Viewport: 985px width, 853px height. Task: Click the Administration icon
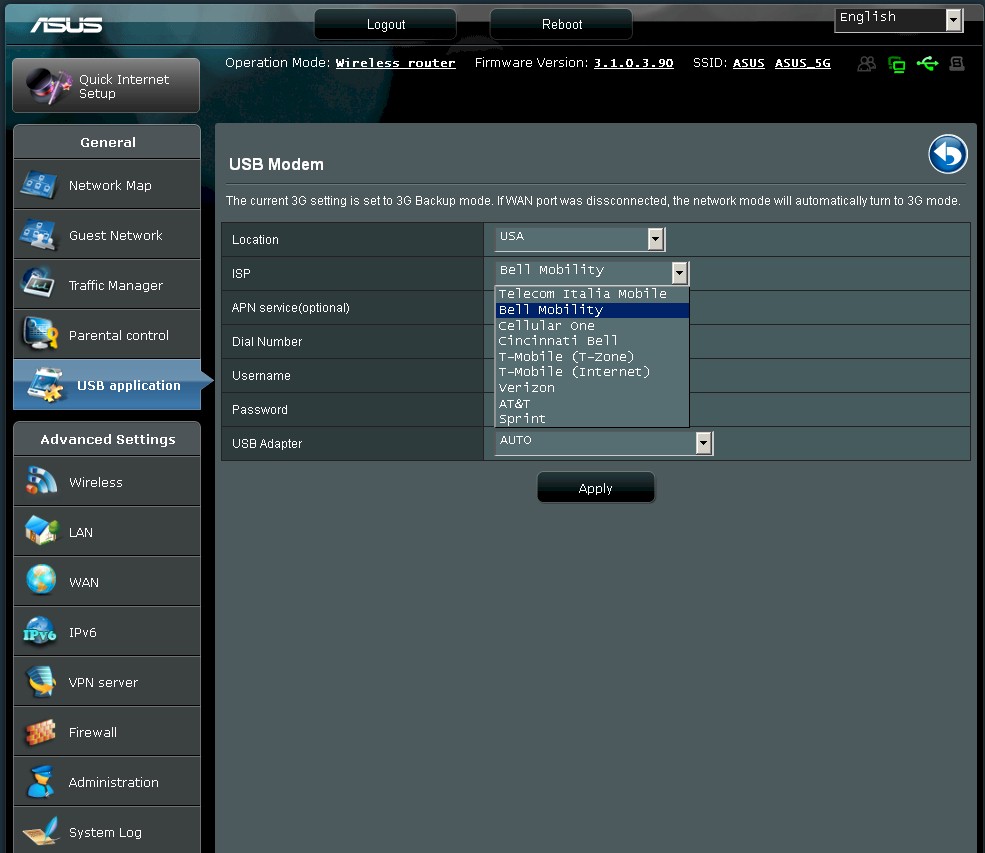(41, 782)
